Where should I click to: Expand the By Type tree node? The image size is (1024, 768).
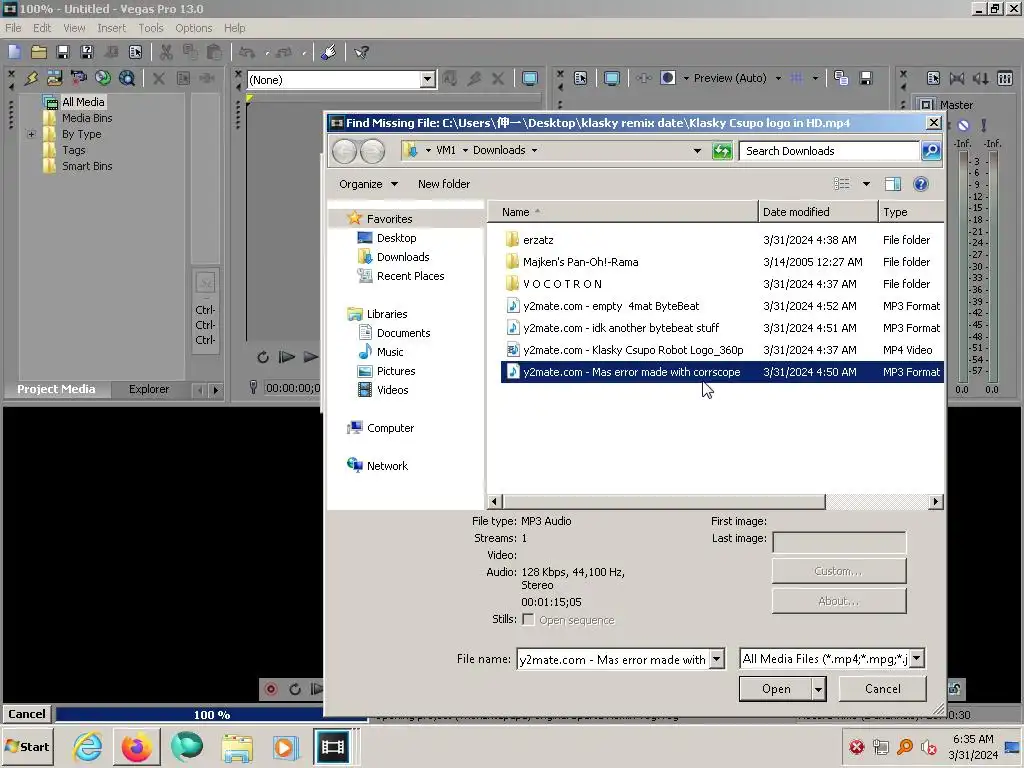[31, 135]
